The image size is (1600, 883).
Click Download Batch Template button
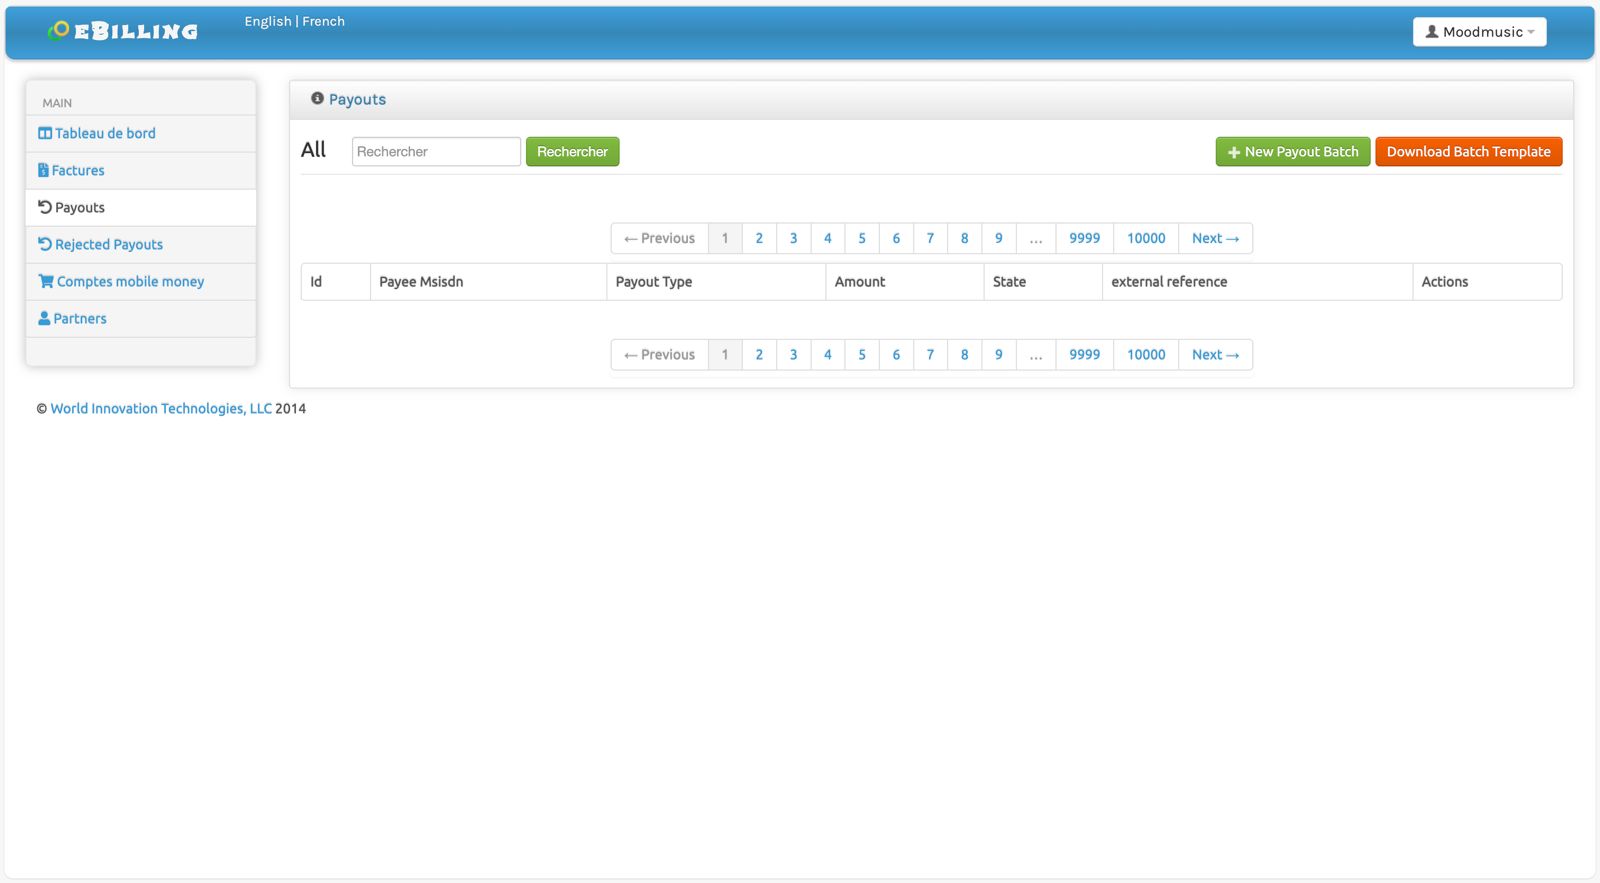click(x=1469, y=151)
